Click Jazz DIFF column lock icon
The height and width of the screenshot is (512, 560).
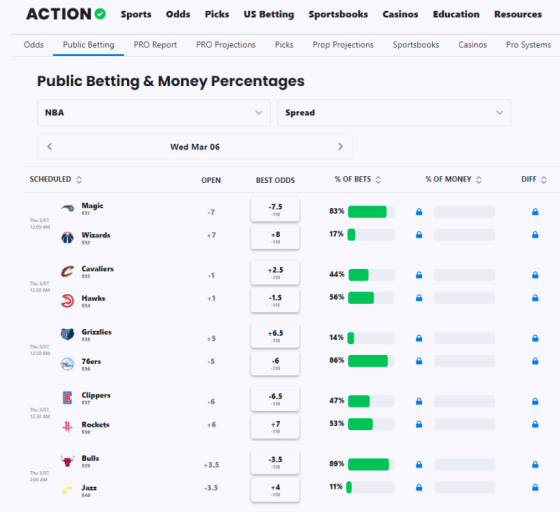click(x=535, y=487)
